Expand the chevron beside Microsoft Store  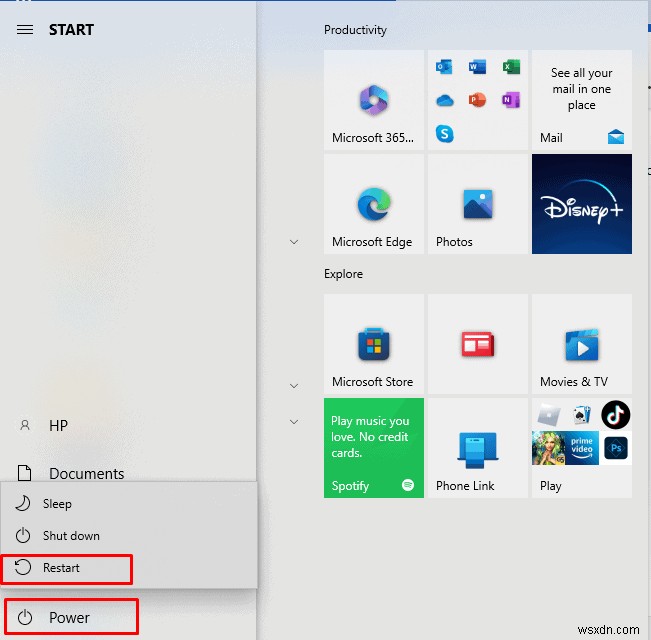[294, 386]
